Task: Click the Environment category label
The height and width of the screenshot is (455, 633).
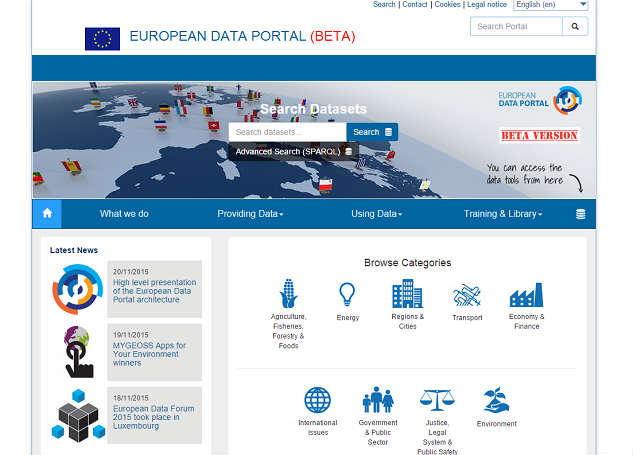Action: (497, 424)
